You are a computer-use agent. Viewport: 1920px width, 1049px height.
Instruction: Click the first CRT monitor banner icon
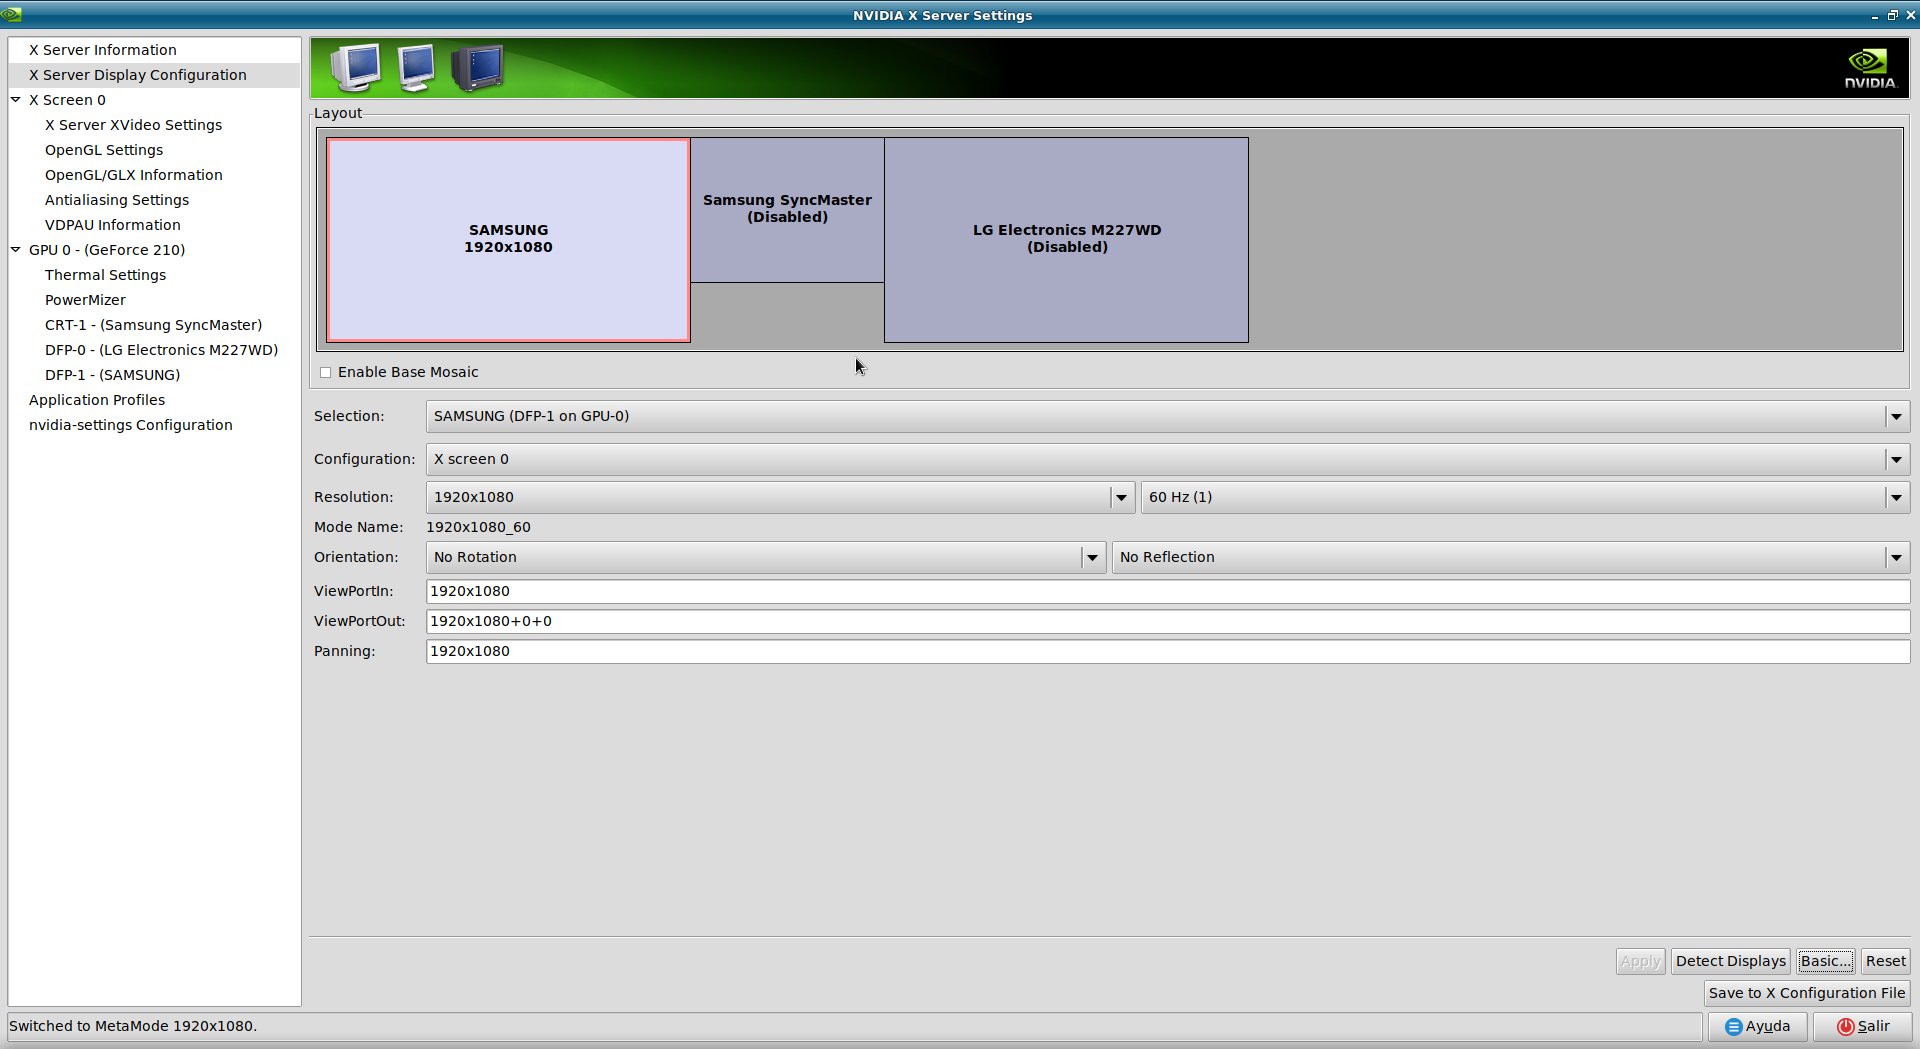[356, 68]
